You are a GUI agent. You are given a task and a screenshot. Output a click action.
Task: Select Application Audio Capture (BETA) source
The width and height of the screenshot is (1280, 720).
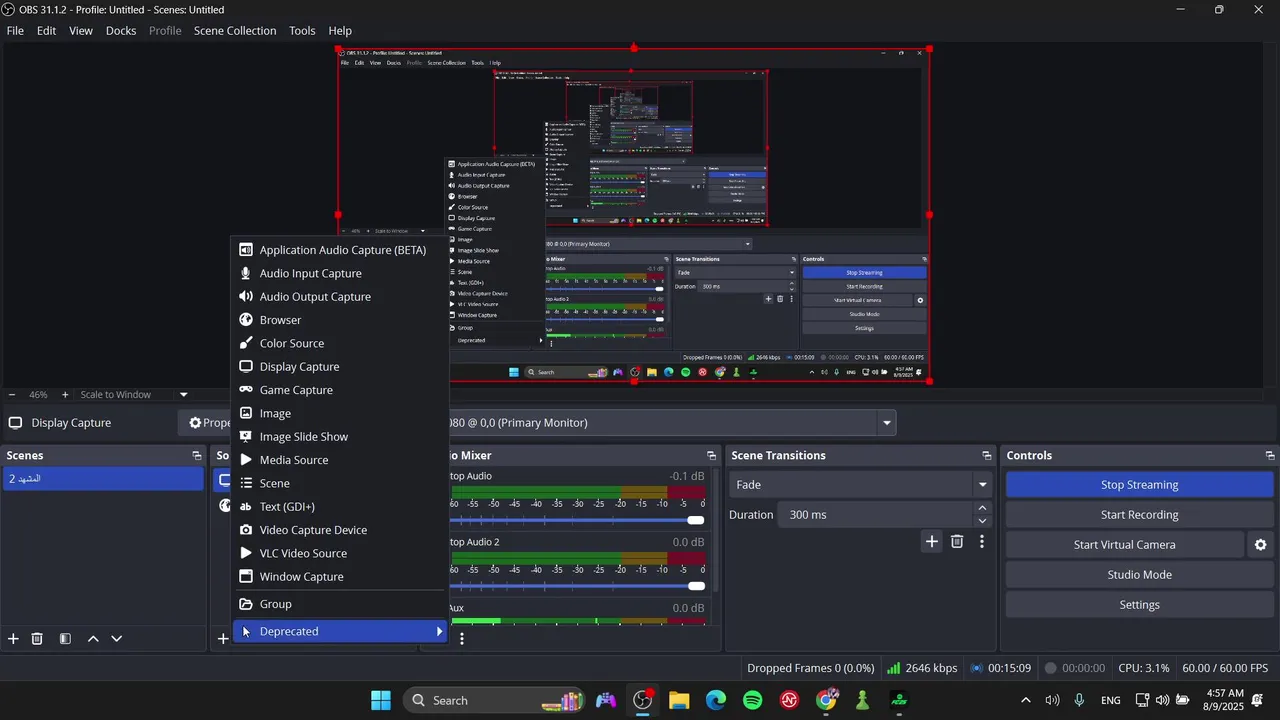[340, 250]
